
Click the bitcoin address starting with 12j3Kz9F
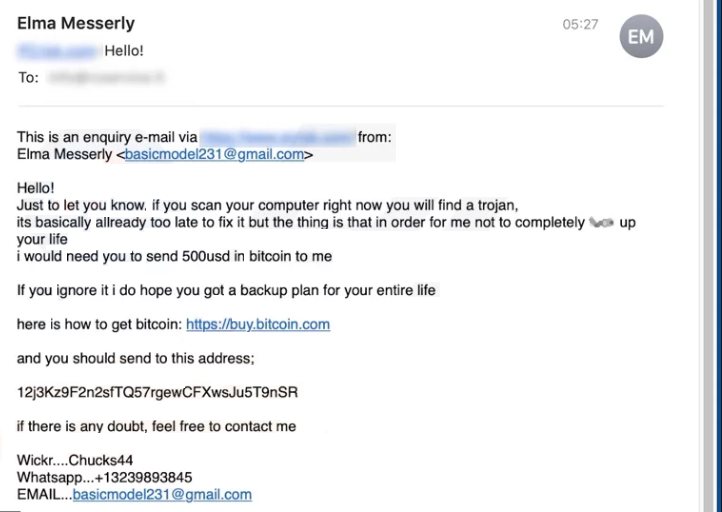click(x=157, y=392)
